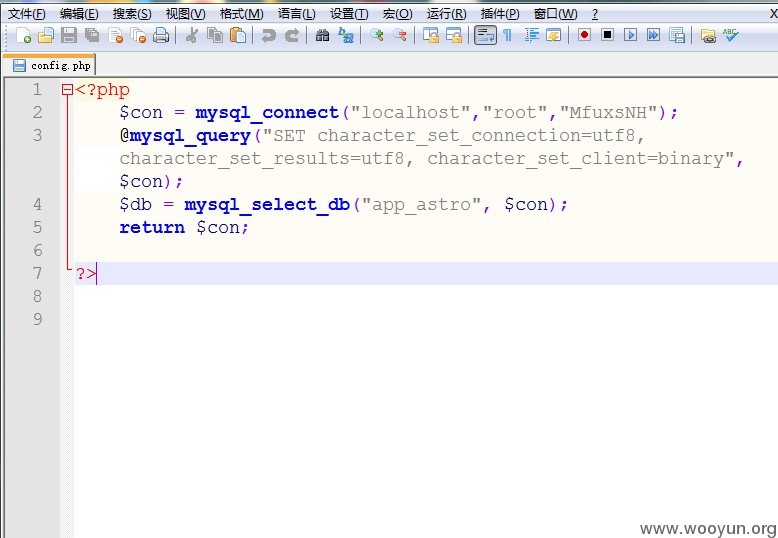Collapse the <?php fold block

[67, 90]
